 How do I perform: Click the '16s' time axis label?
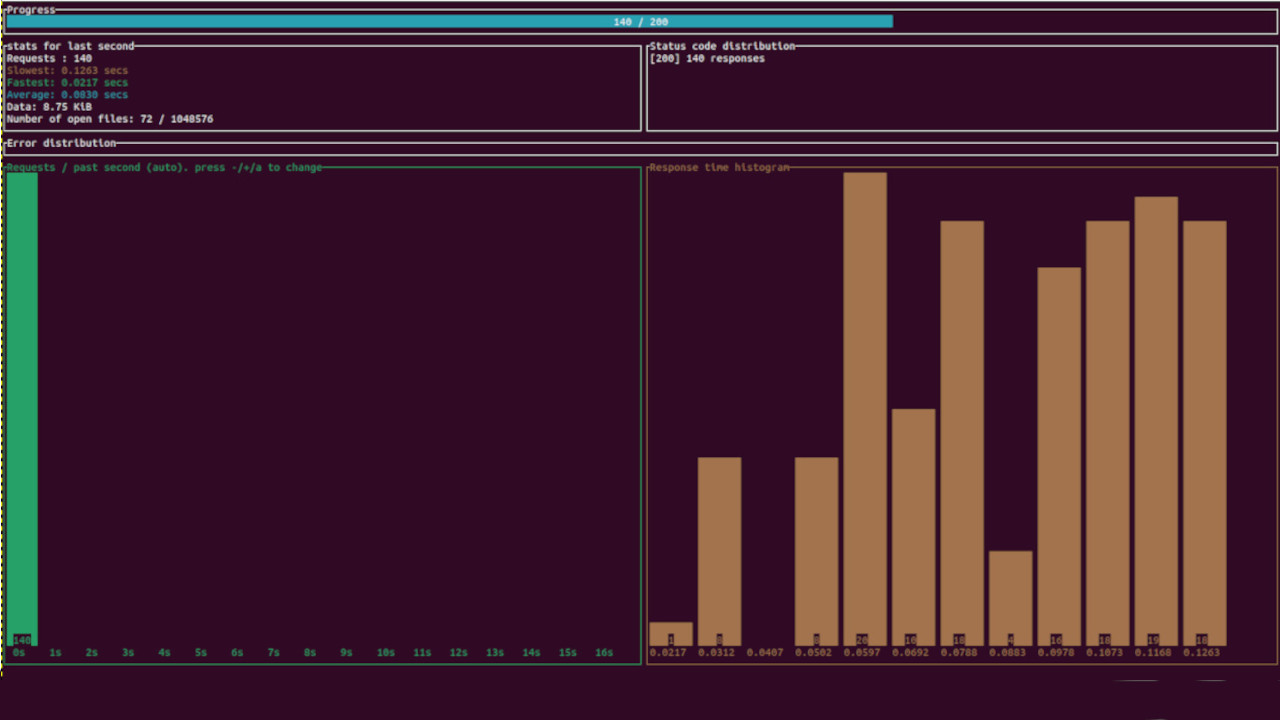pos(604,652)
